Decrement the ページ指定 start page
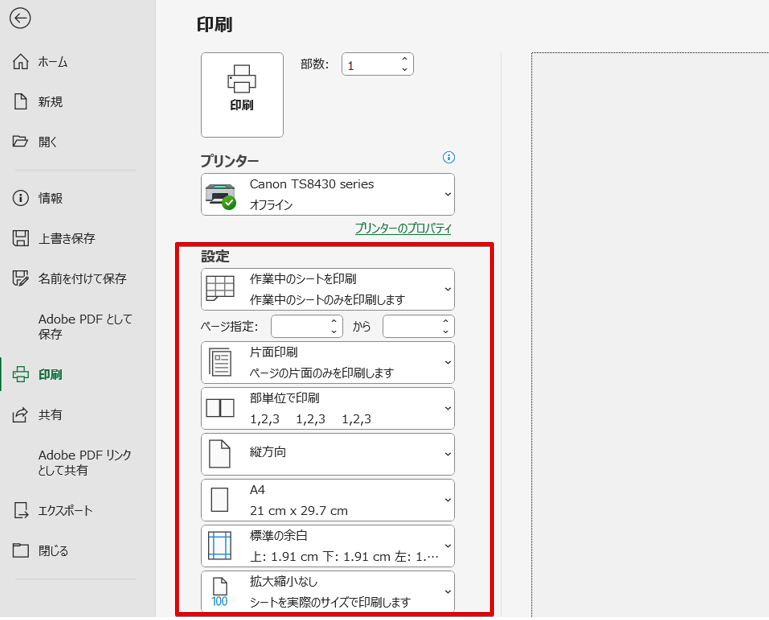The width and height of the screenshot is (769, 620). (x=334, y=332)
